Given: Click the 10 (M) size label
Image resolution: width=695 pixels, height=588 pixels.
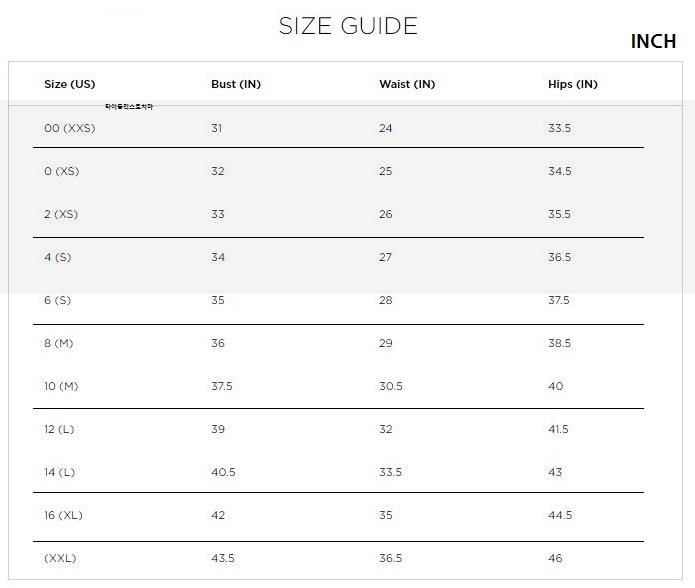Looking at the screenshot, I should point(61,387).
